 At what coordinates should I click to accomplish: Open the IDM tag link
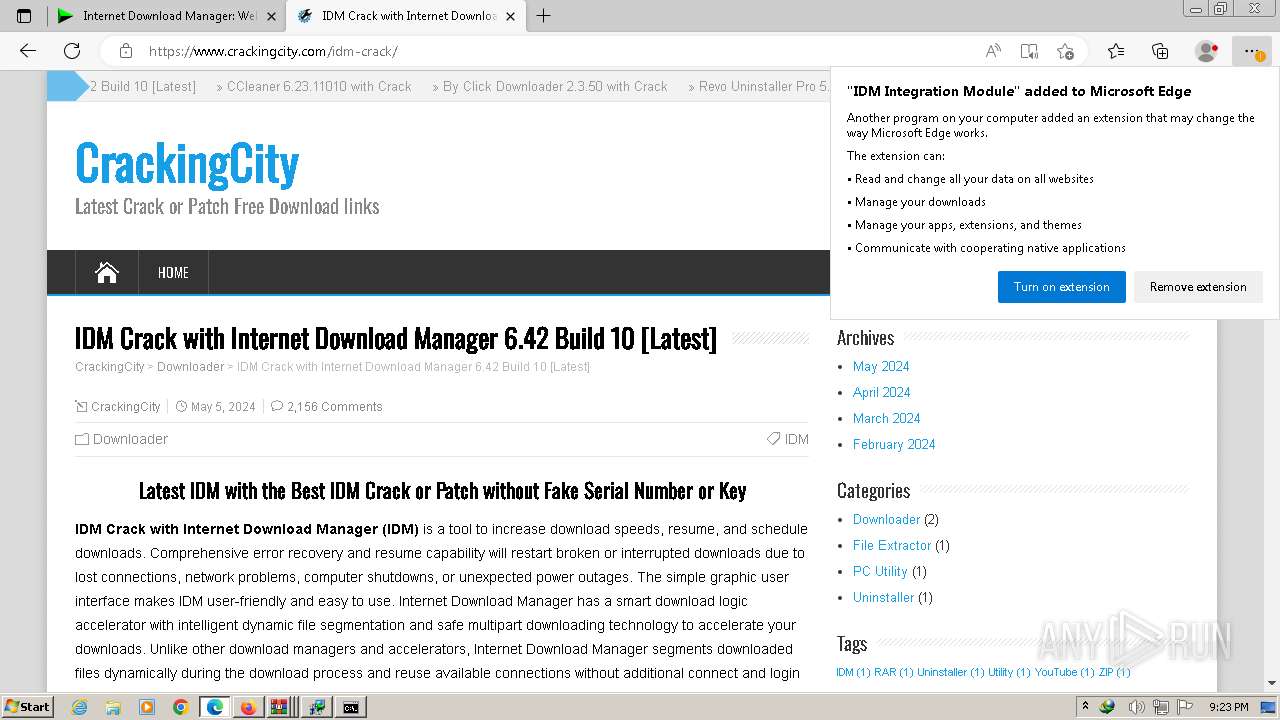[797, 439]
